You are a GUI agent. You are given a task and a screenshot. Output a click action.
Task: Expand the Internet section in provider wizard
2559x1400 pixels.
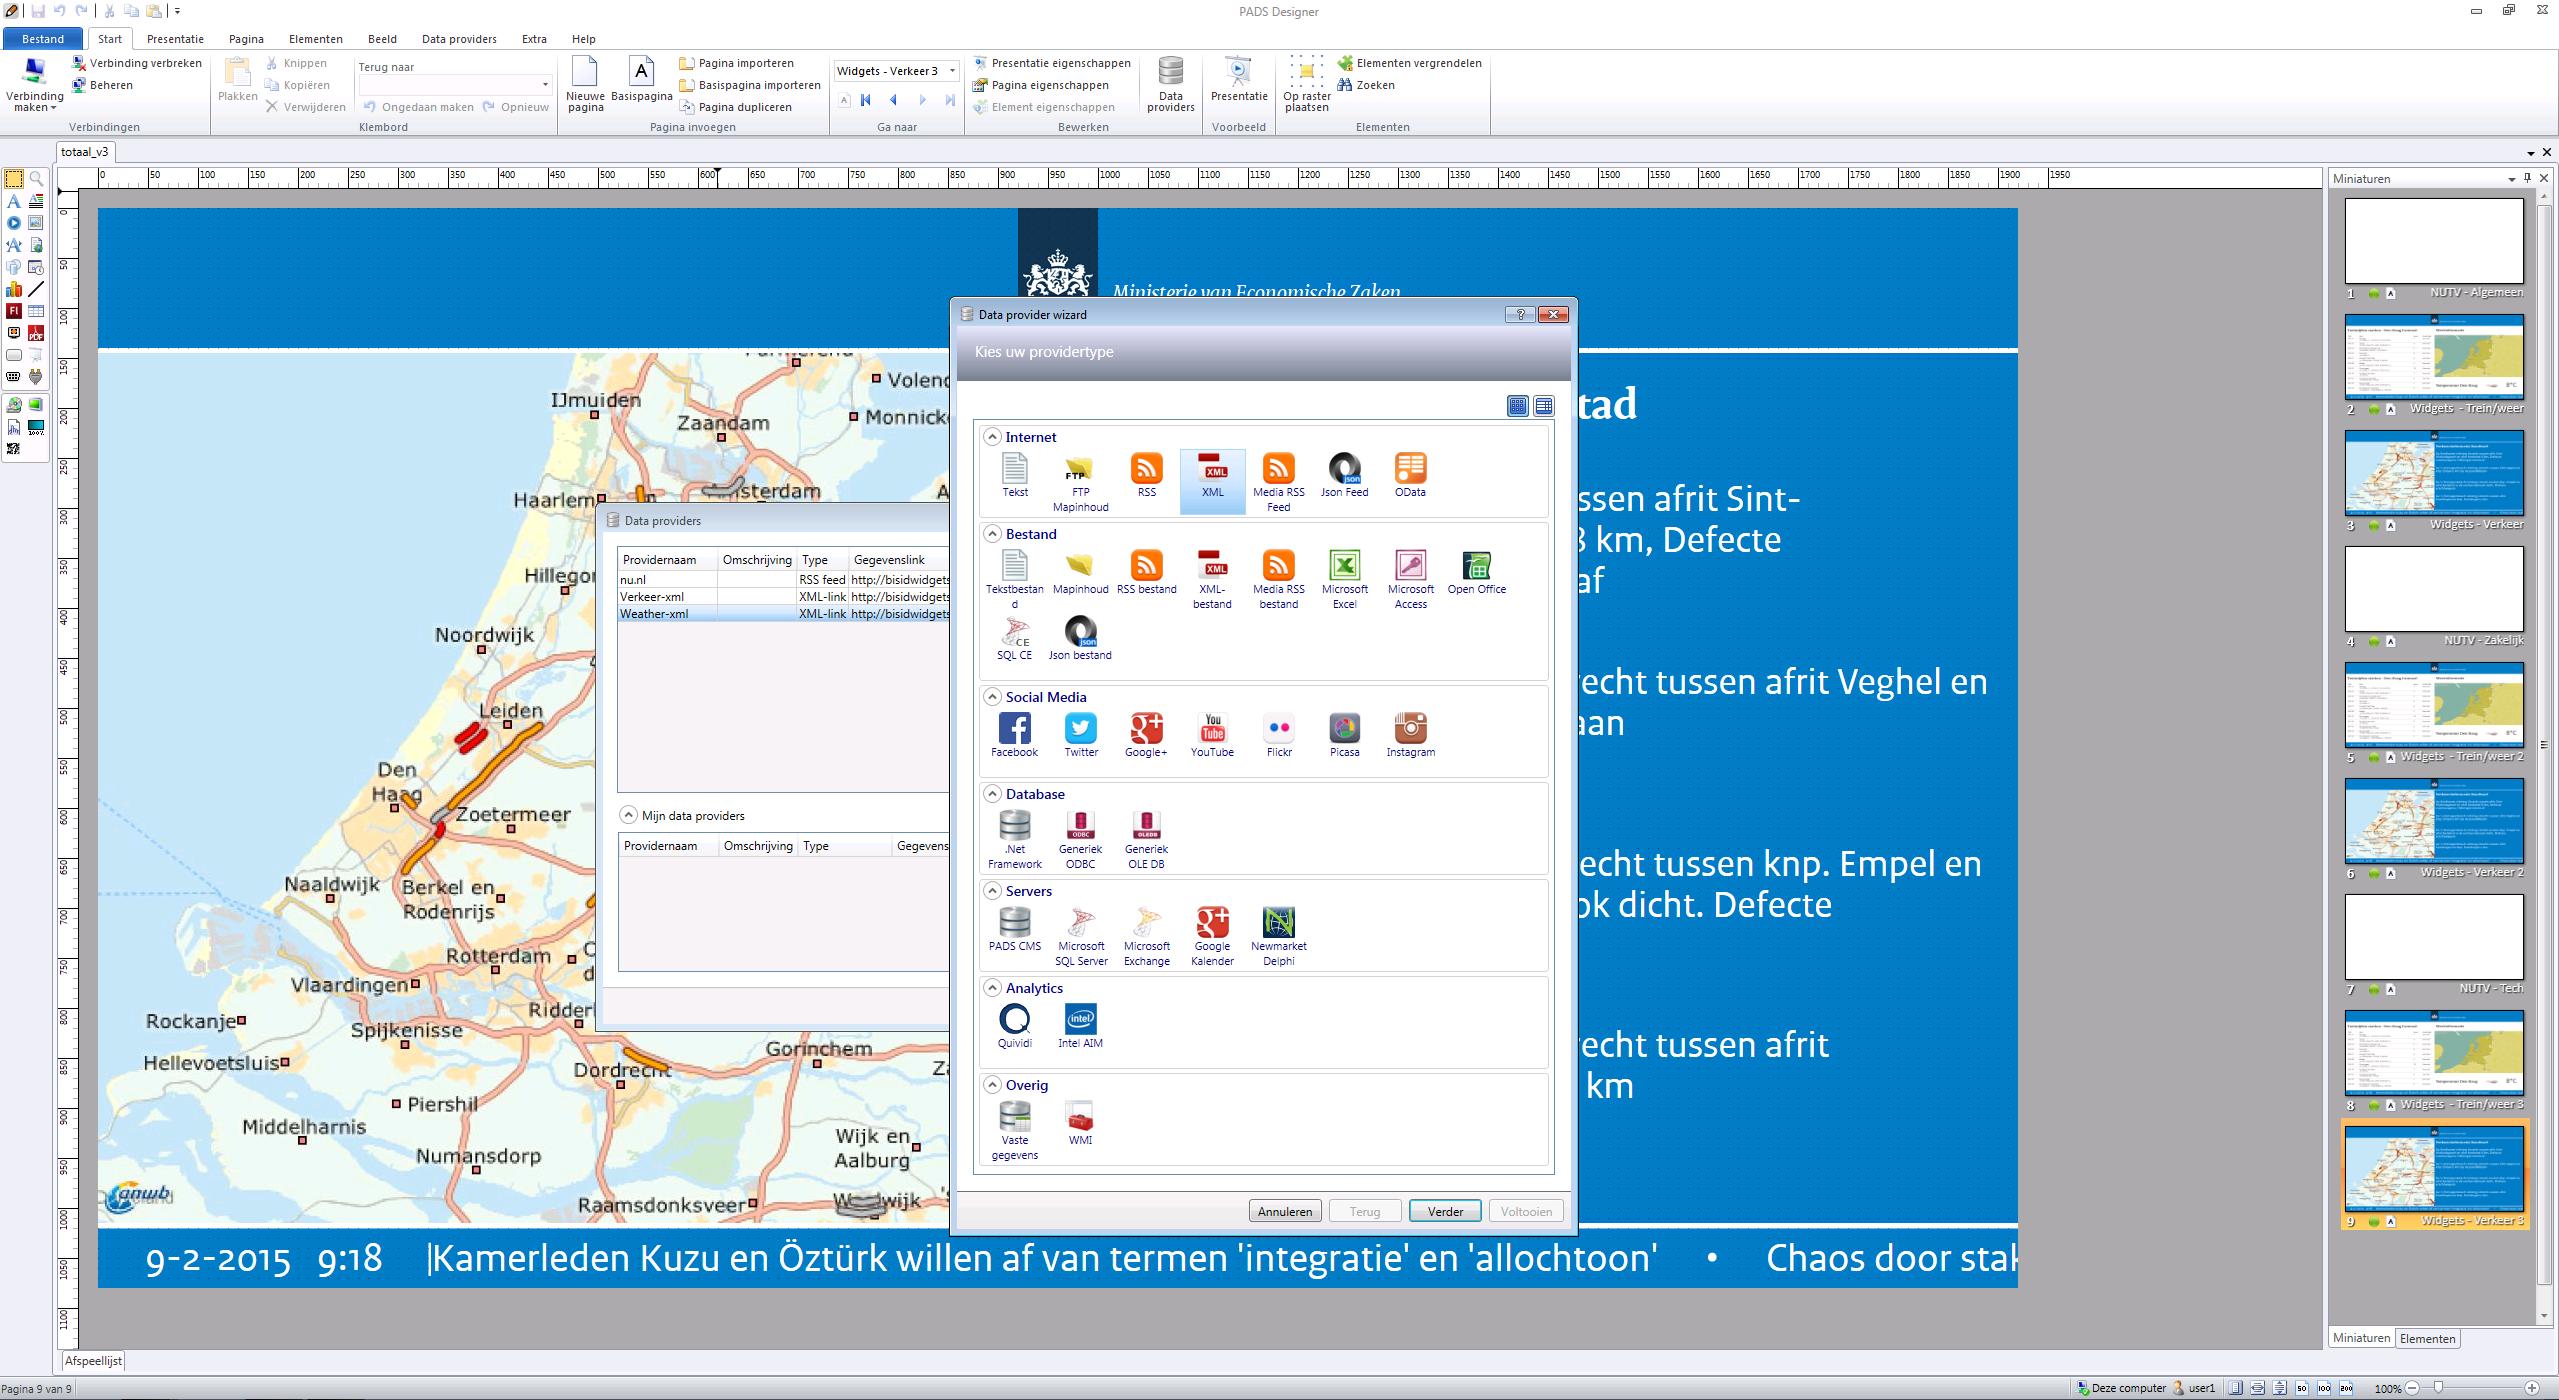click(991, 436)
